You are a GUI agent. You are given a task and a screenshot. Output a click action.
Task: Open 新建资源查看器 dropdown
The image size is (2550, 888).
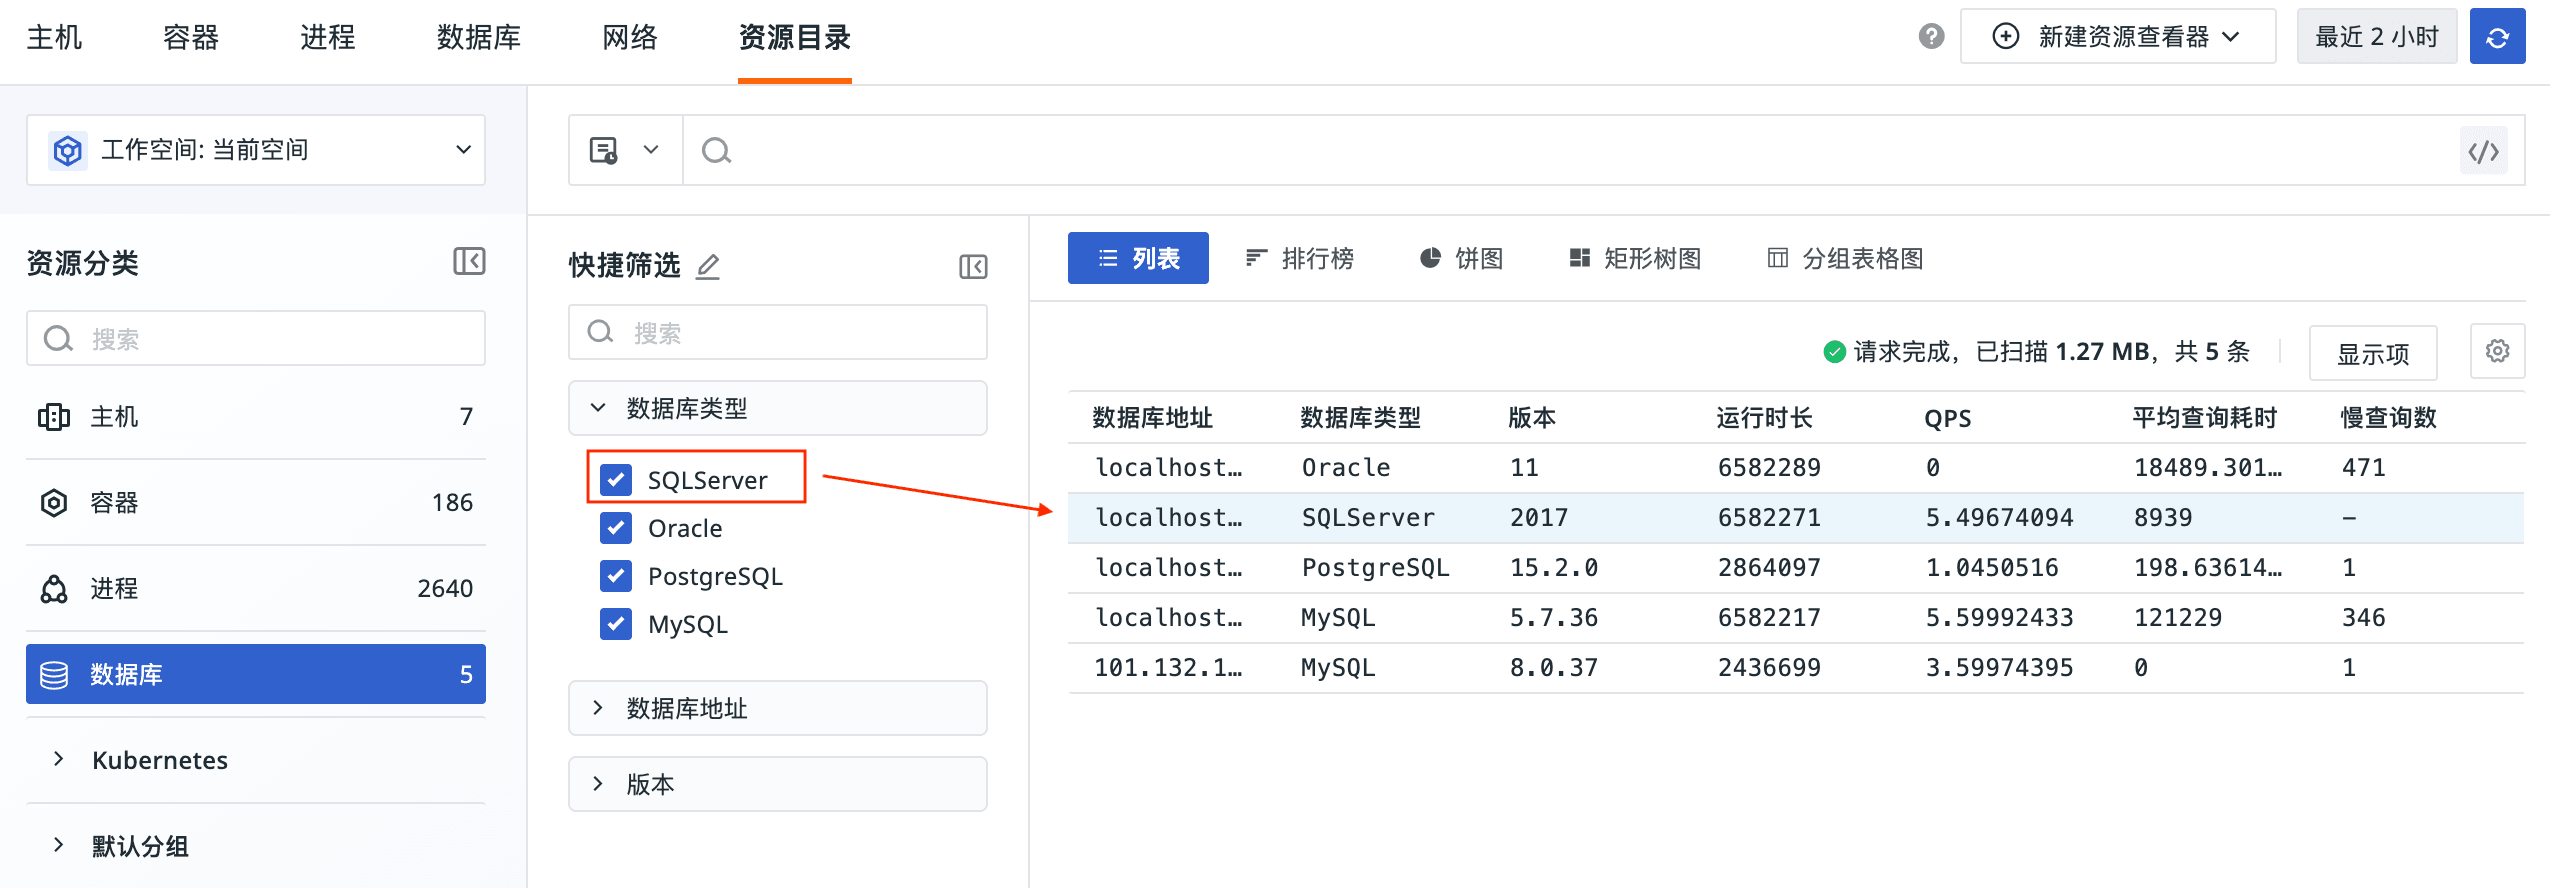2117,37
